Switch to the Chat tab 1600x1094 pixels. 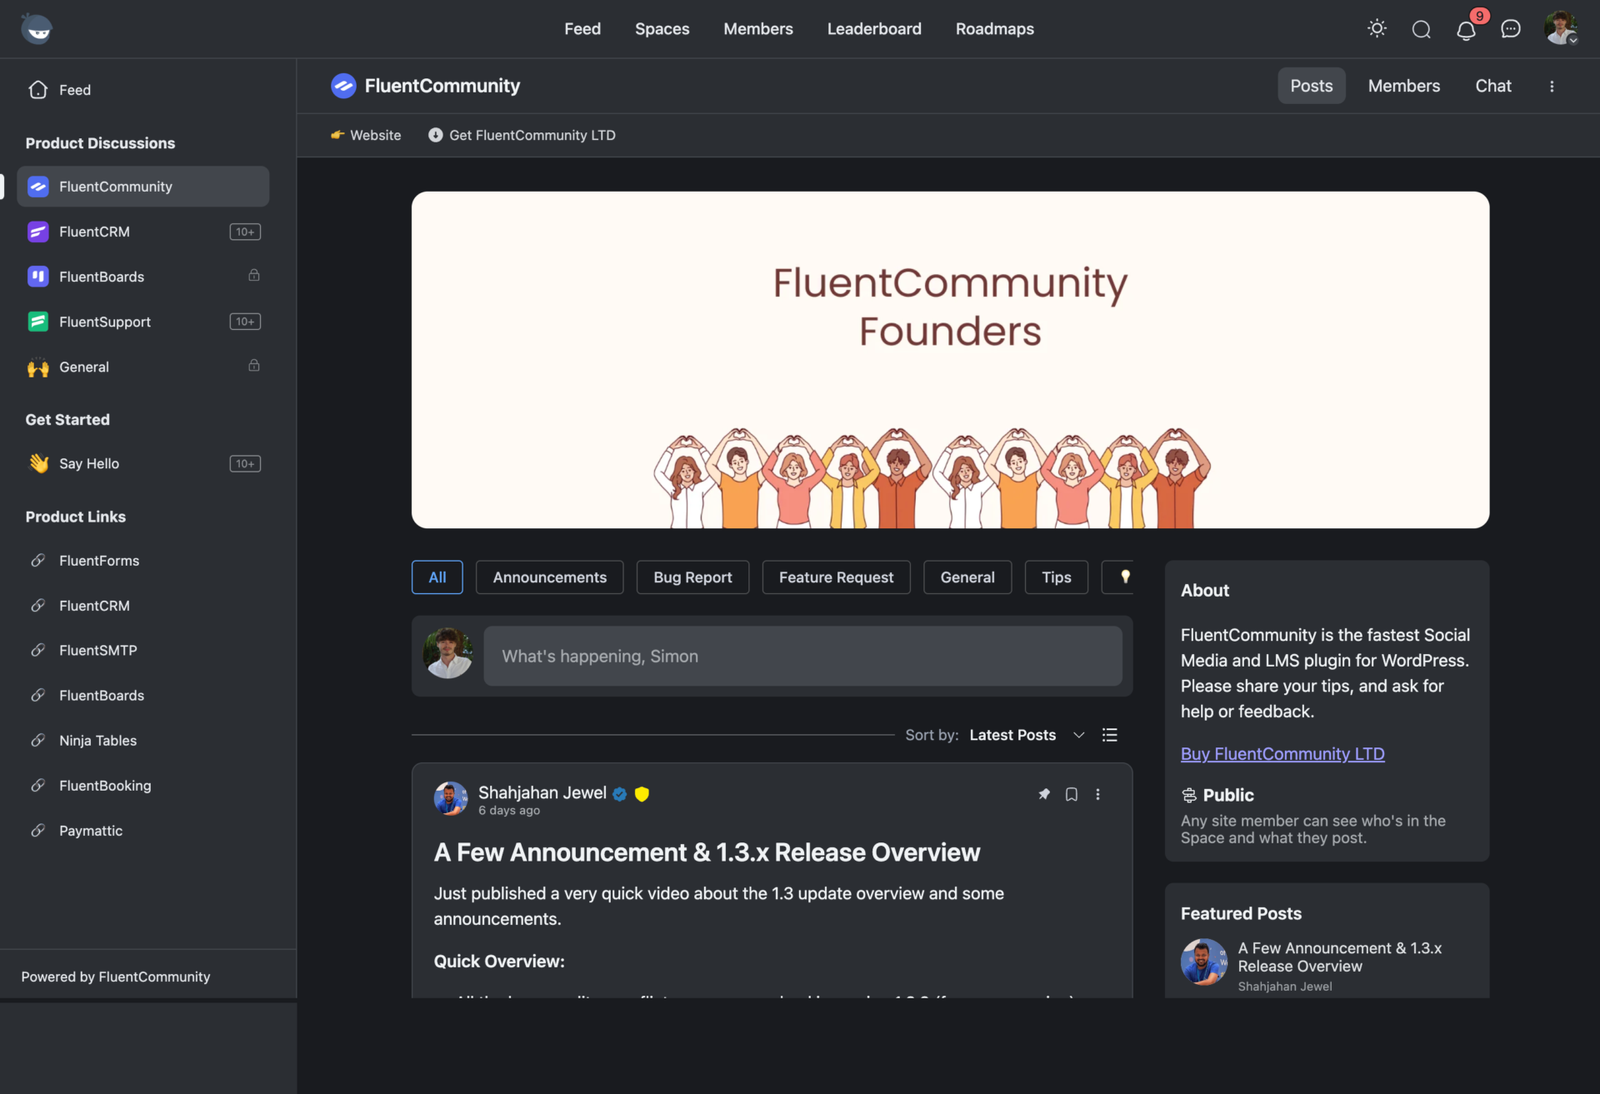pyautogui.click(x=1493, y=86)
